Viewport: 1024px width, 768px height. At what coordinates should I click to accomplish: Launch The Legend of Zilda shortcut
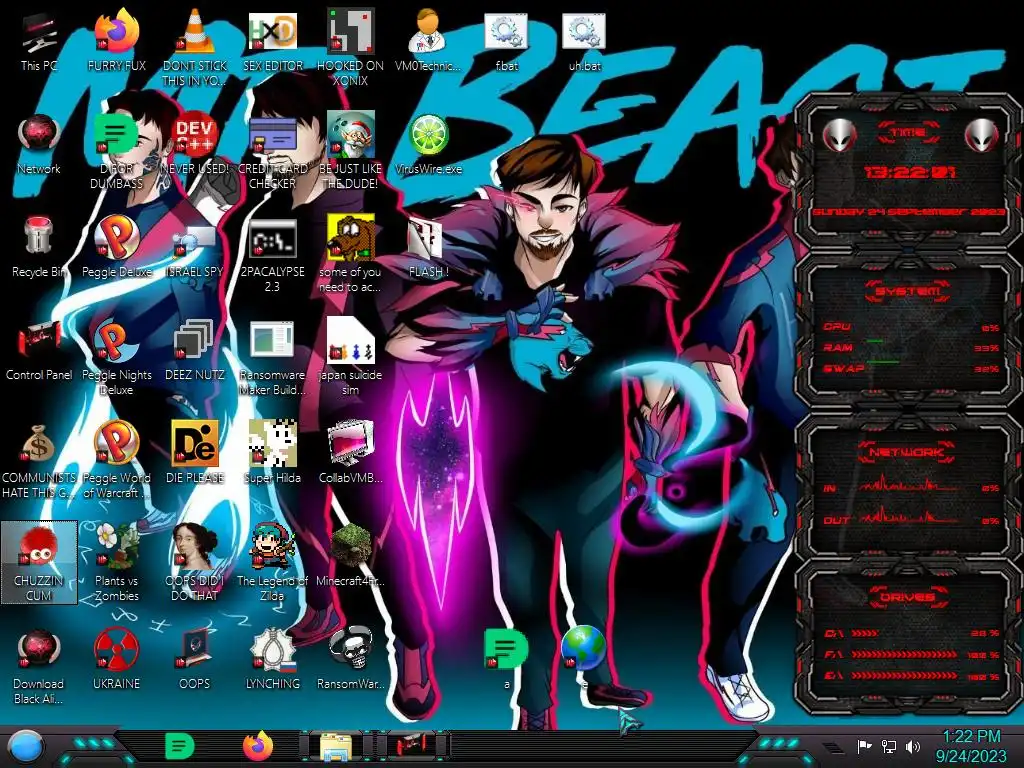point(272,546)
